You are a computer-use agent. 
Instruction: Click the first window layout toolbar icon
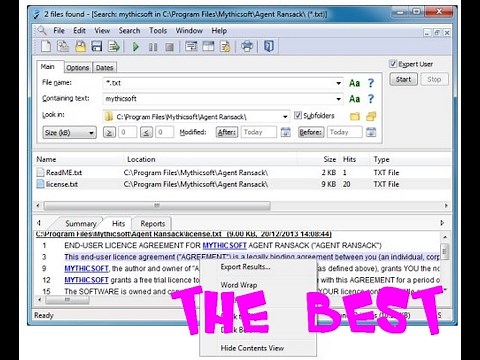pyautogui.click(x=191, y=46)
